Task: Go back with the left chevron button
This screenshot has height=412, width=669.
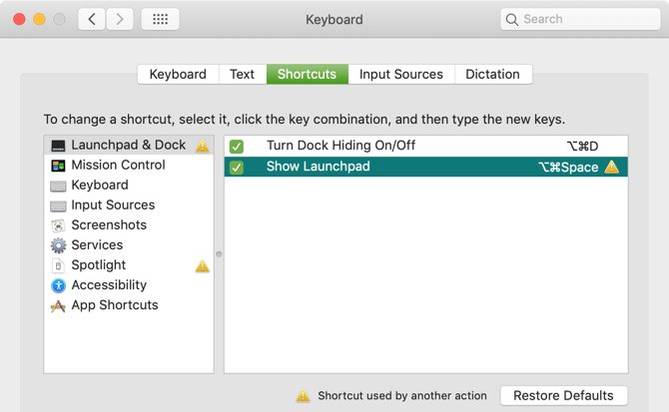Action: tap(92, 19)
